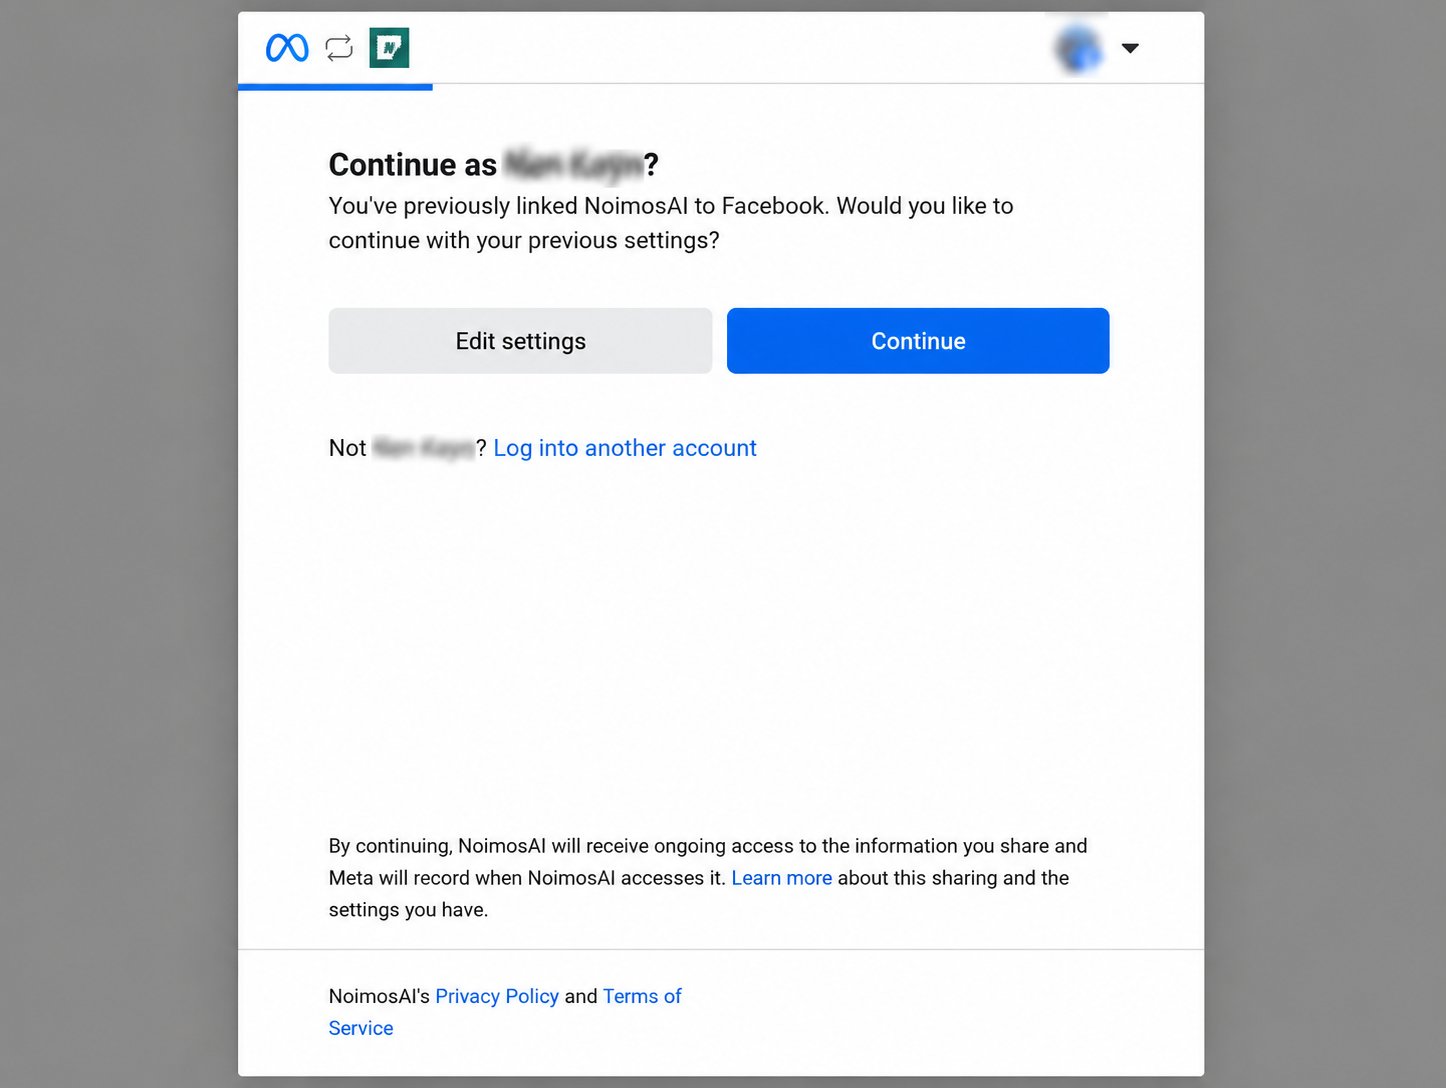Open Log into another account link
1446x1088 pixels.
625,448
